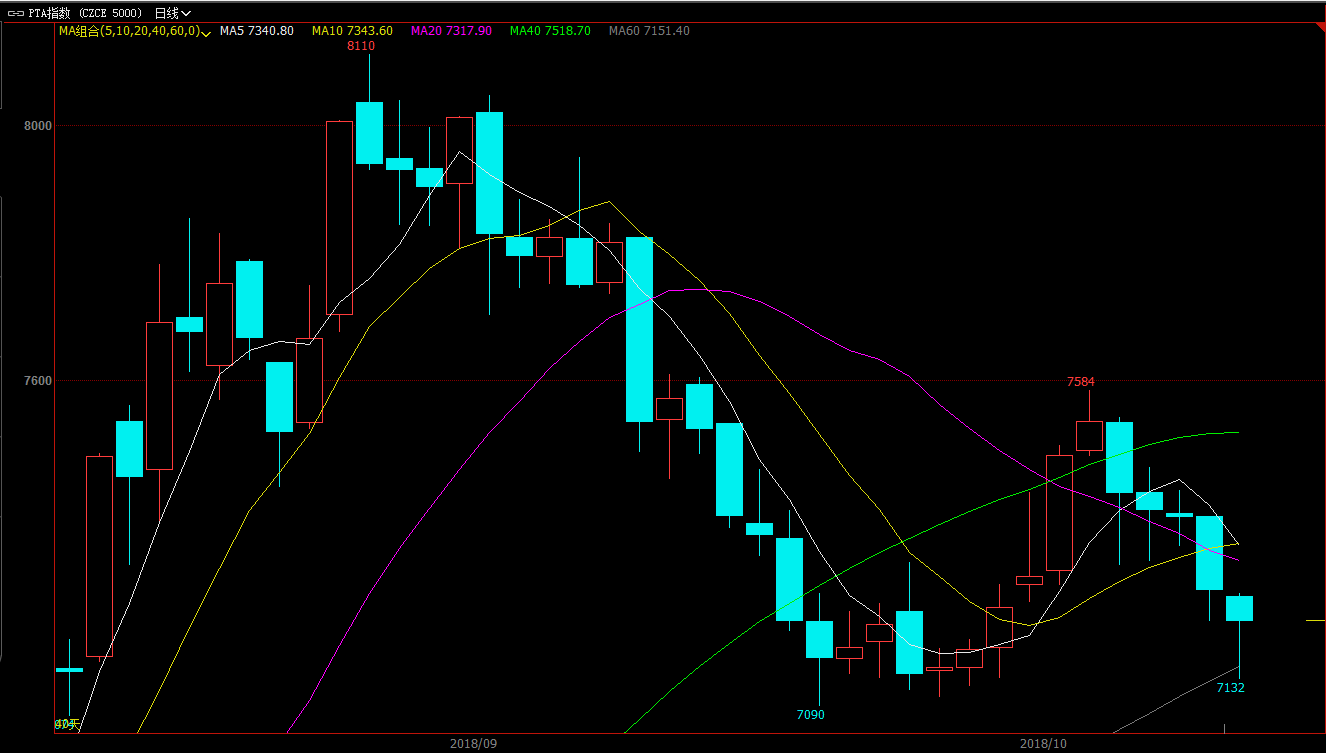
Task: Click the 7600 price axis label
Action: coord(38,381)
